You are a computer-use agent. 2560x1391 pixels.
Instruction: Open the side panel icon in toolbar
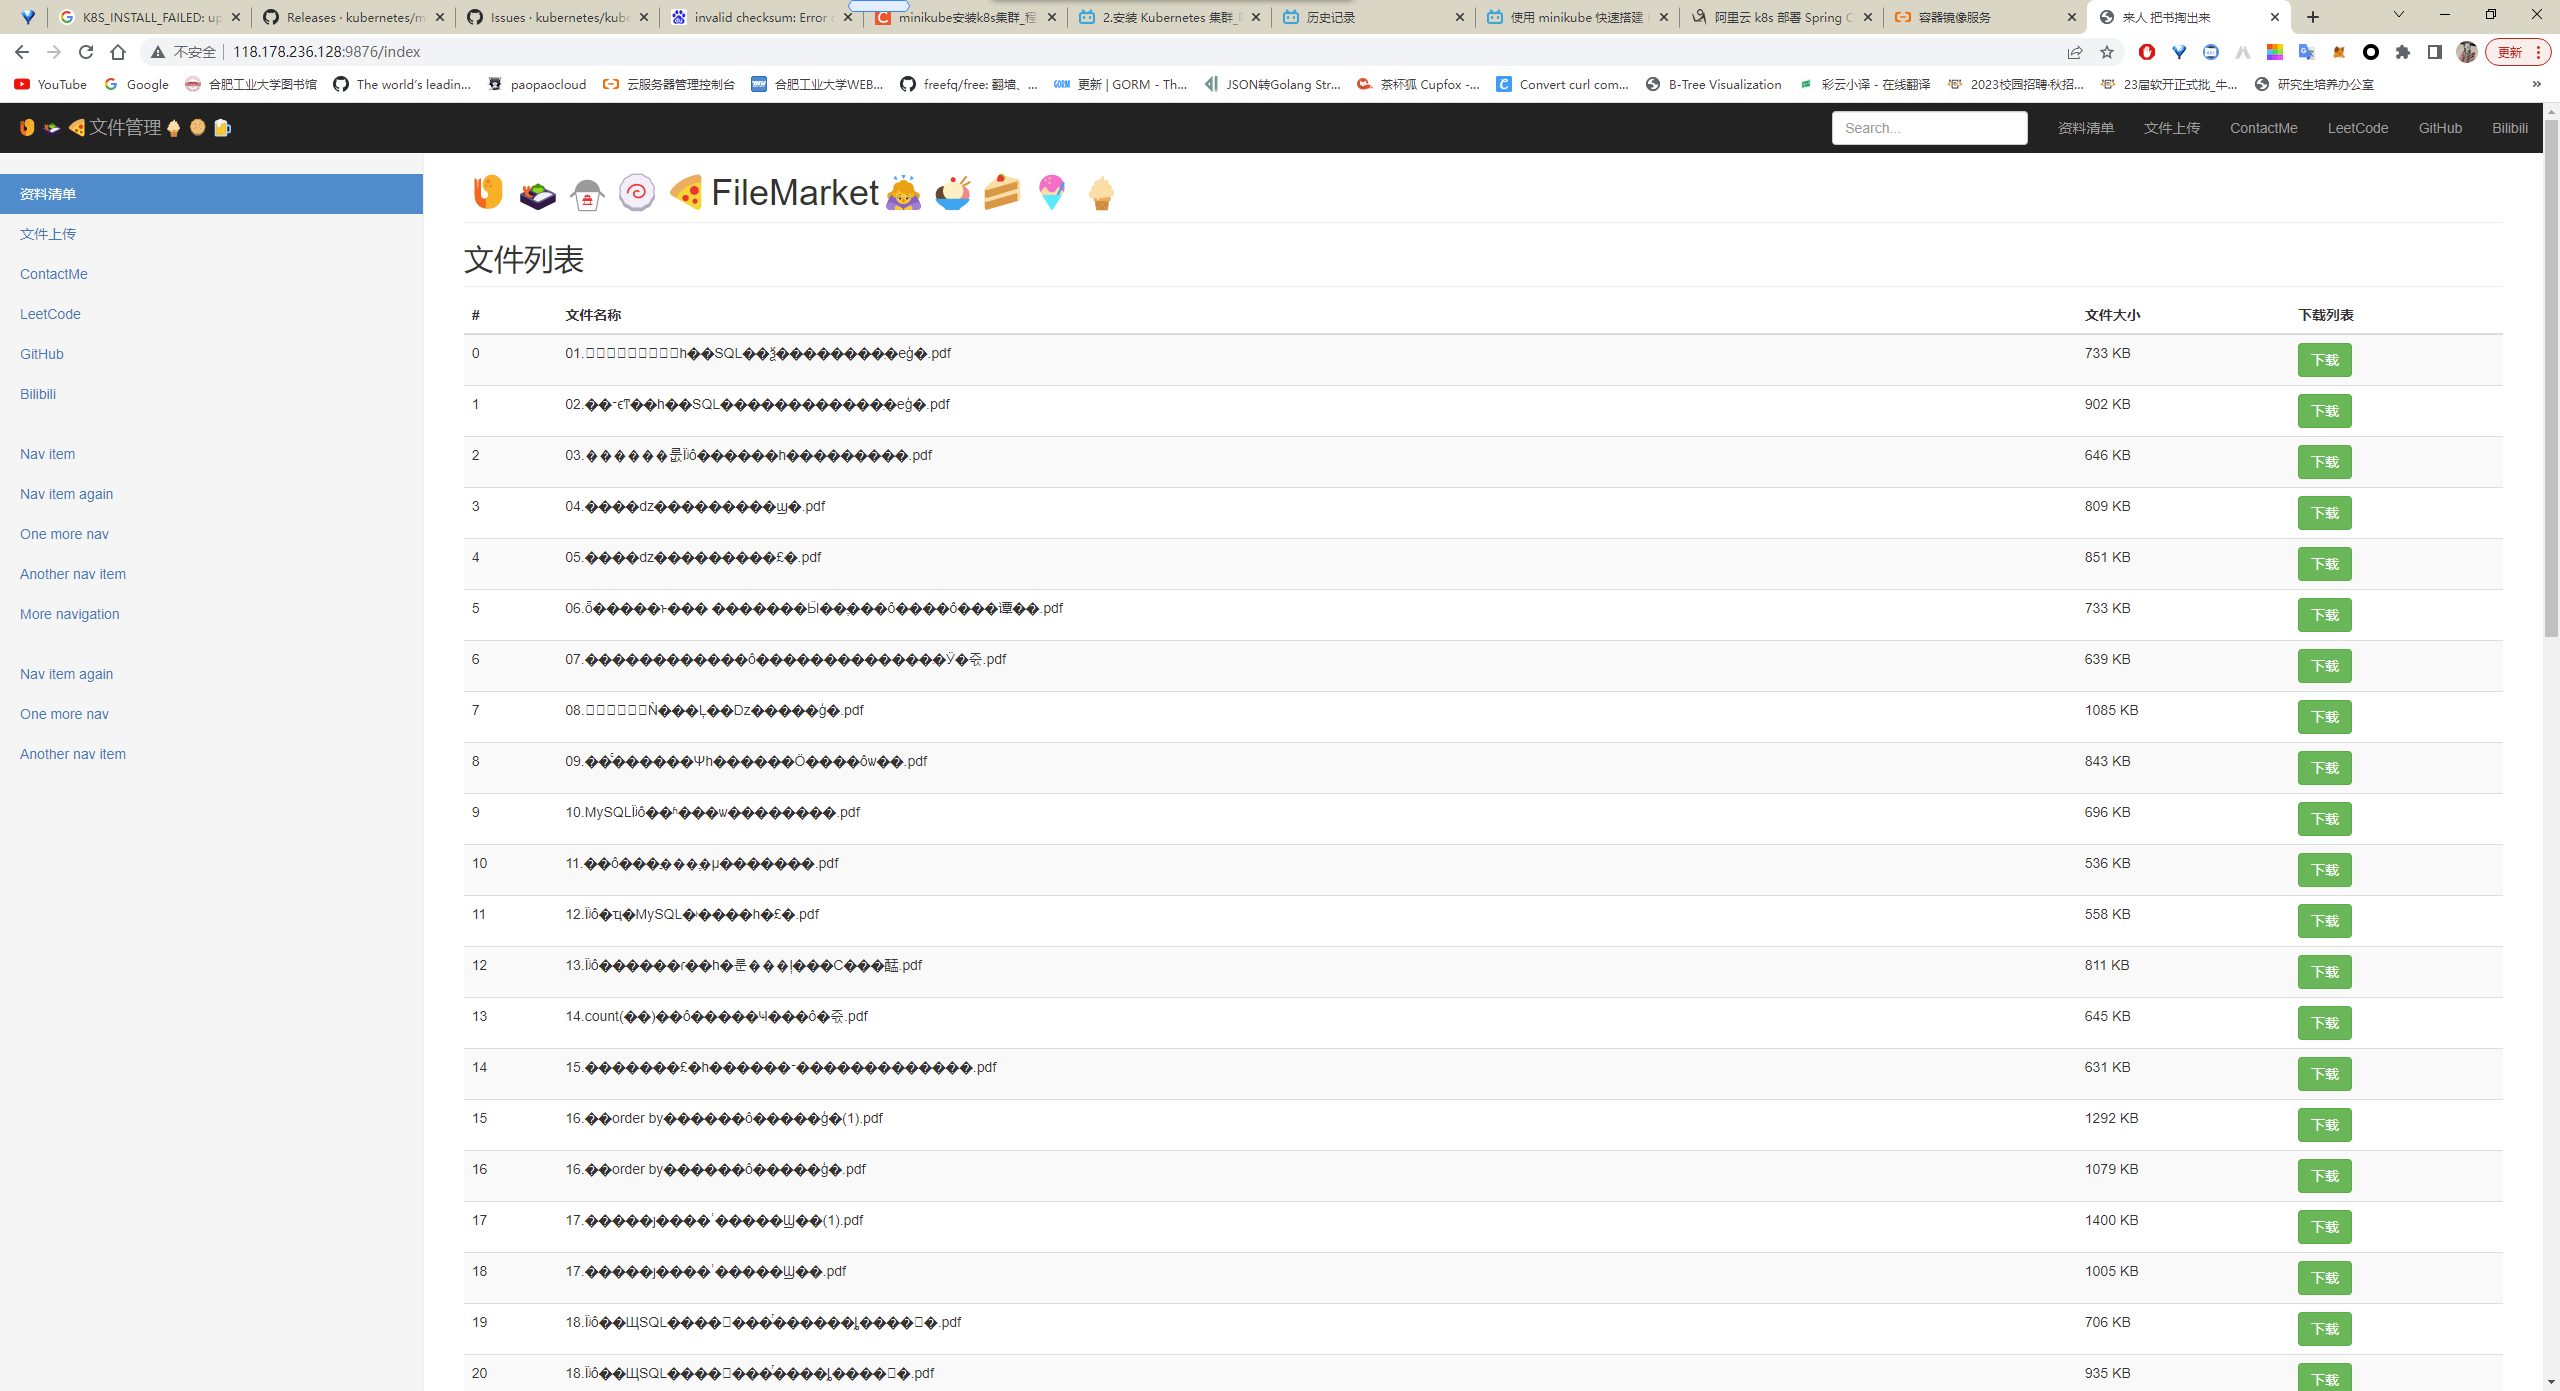point(2435,52)
